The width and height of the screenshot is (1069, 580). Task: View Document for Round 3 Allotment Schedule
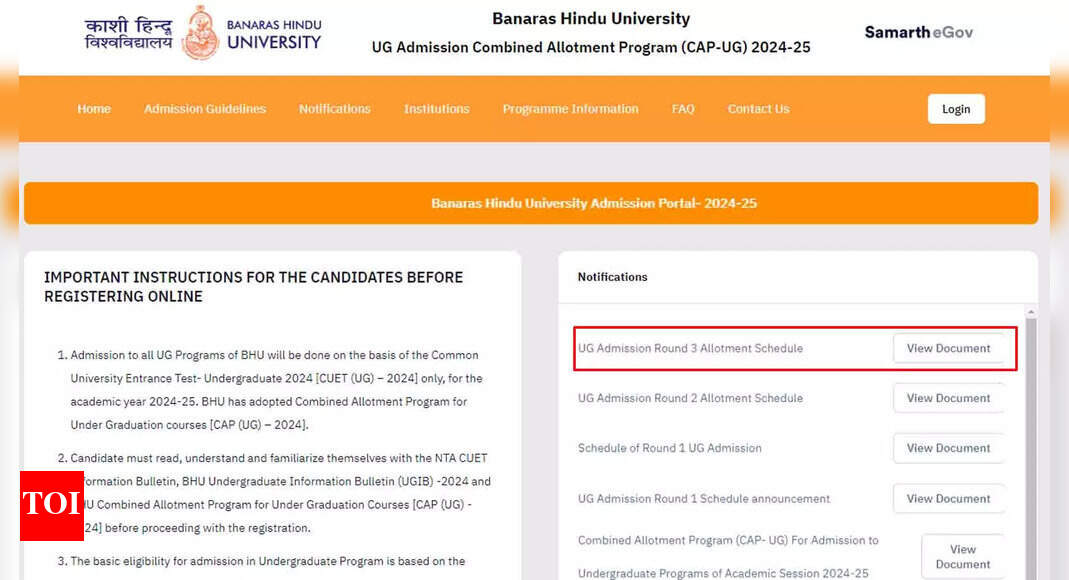coord(948,348)
